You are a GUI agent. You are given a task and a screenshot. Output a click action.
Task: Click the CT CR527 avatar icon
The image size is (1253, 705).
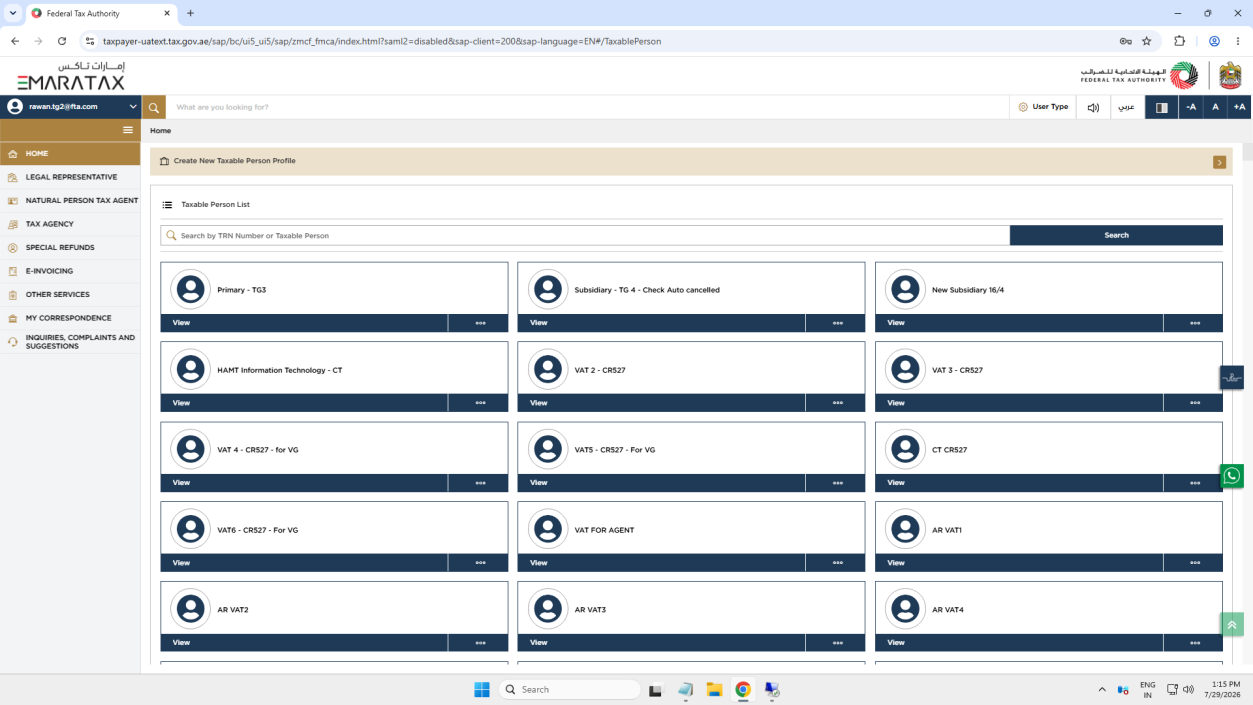point(905,449)
